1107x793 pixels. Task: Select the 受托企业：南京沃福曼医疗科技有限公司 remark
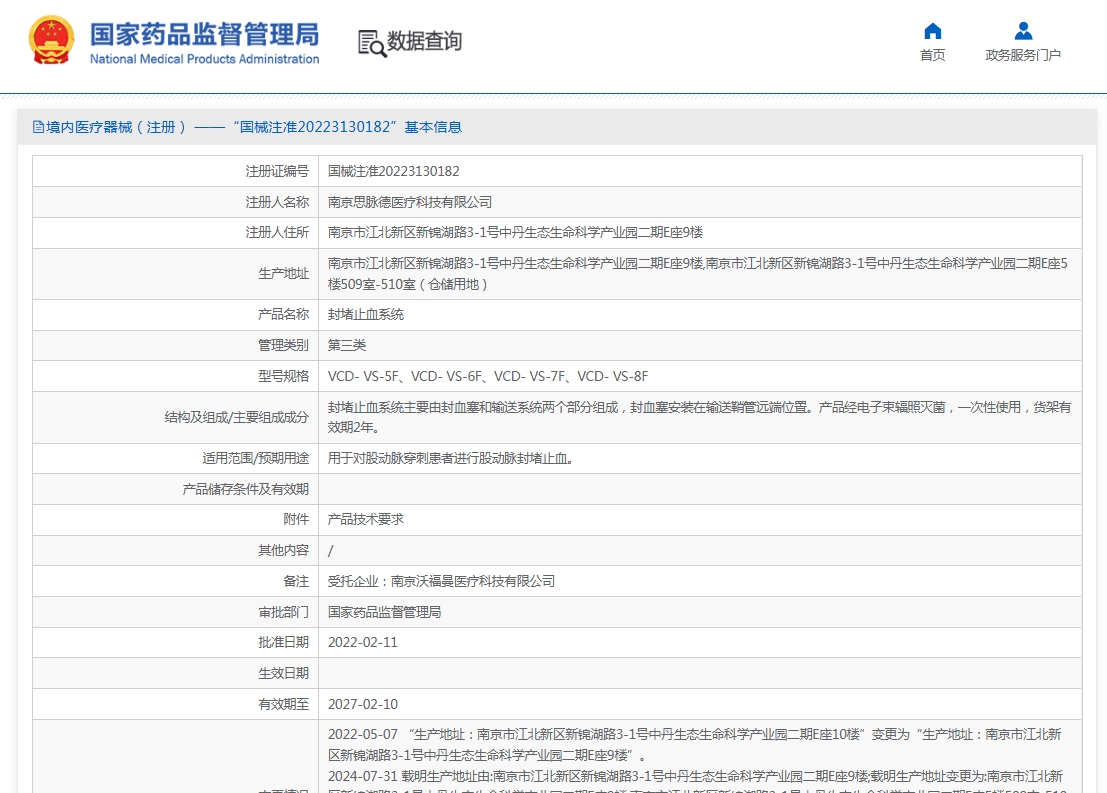(x=441, y=581)
